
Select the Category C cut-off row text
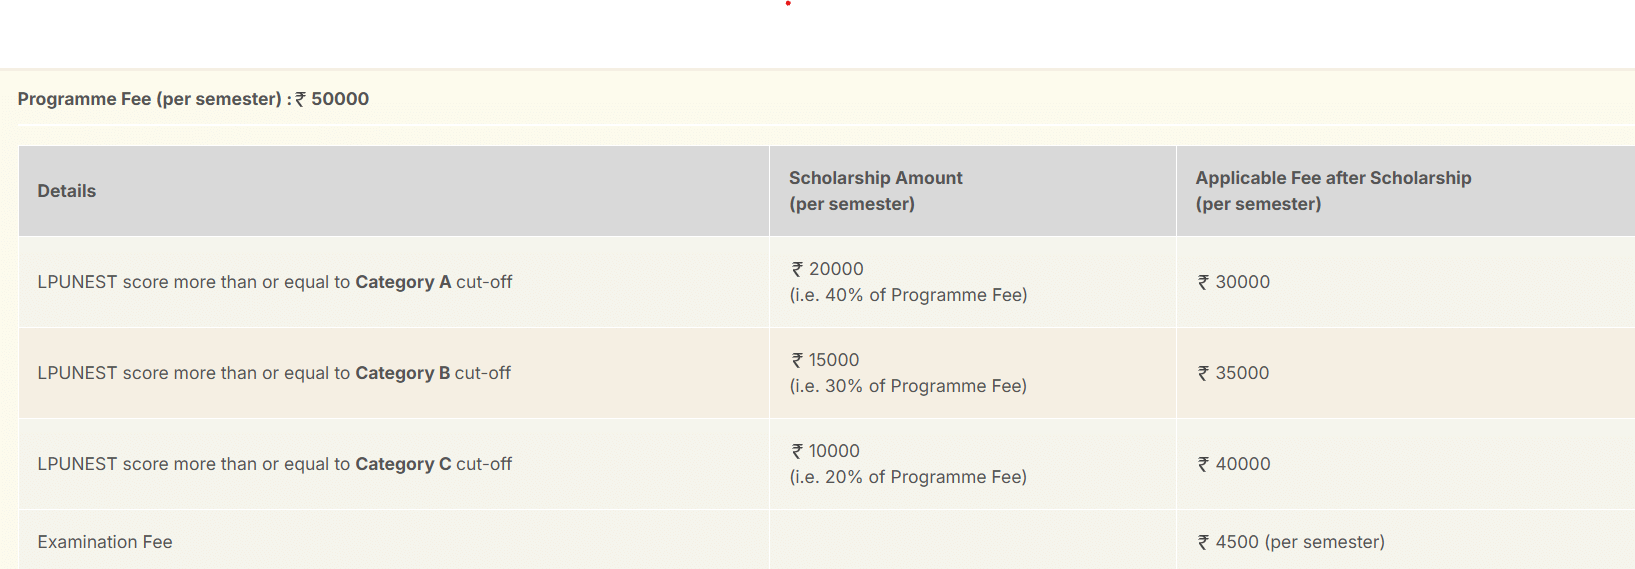[x=274, y=464]
